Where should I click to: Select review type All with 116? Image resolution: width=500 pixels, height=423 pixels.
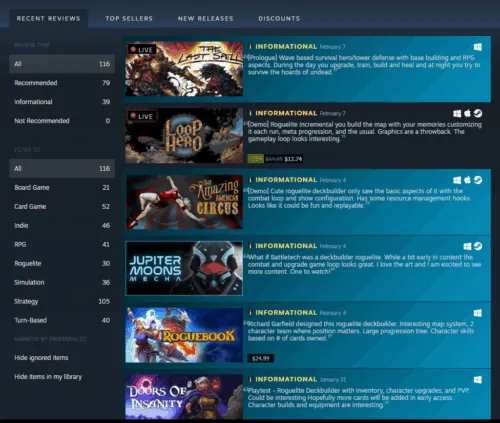coord(62,64)
